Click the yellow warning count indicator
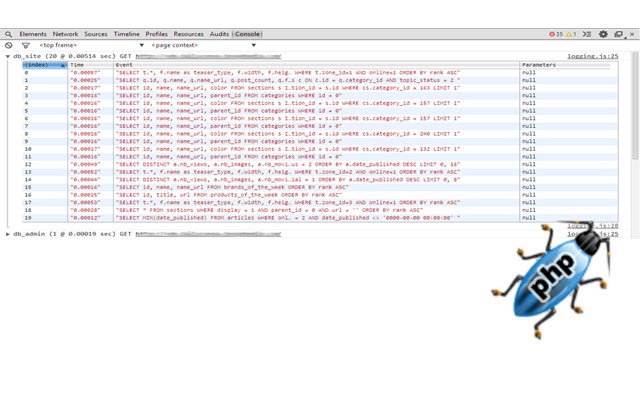Screen dimensions: 640x400 (x=571, y=34)
